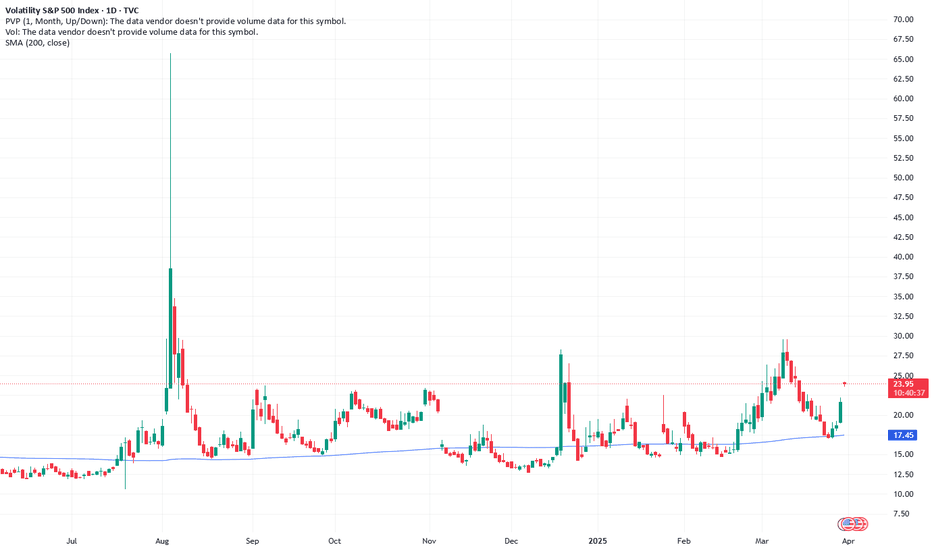Click the 40.00 price scale label
This screenshot has width=932, height=550.
click(903, 257)
